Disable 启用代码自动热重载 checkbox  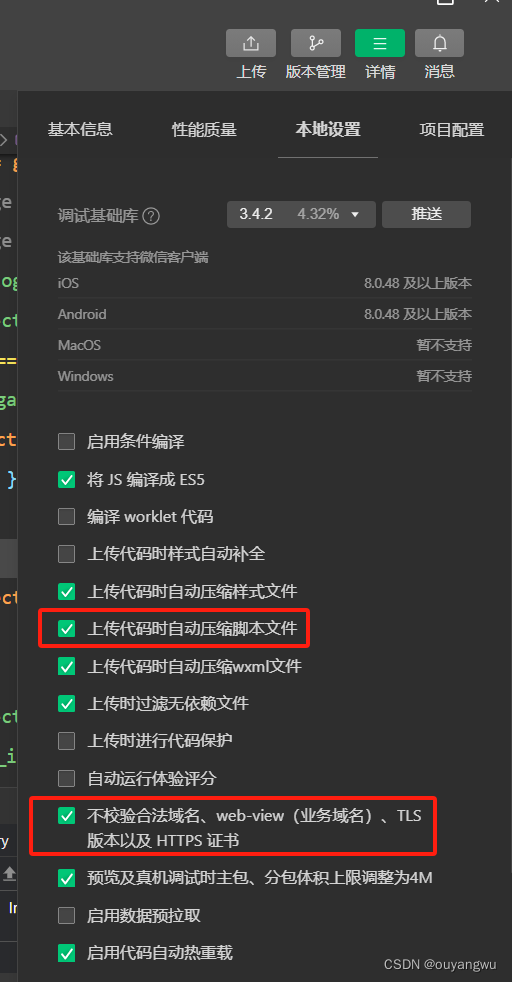tap(66, 953)
